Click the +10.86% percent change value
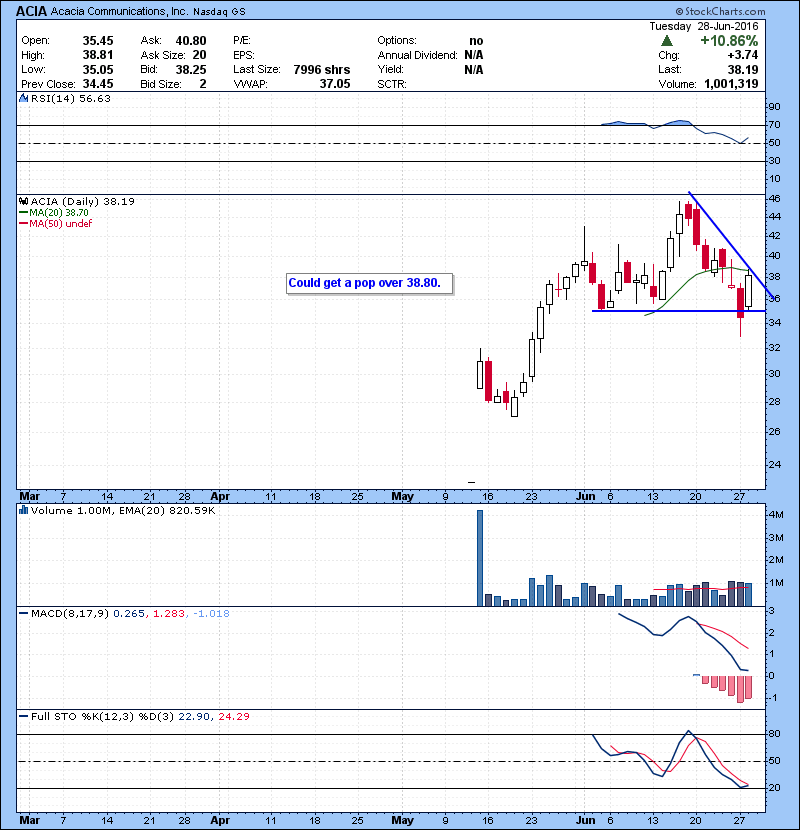Screen dimensions: 800x830 point(729,41)
